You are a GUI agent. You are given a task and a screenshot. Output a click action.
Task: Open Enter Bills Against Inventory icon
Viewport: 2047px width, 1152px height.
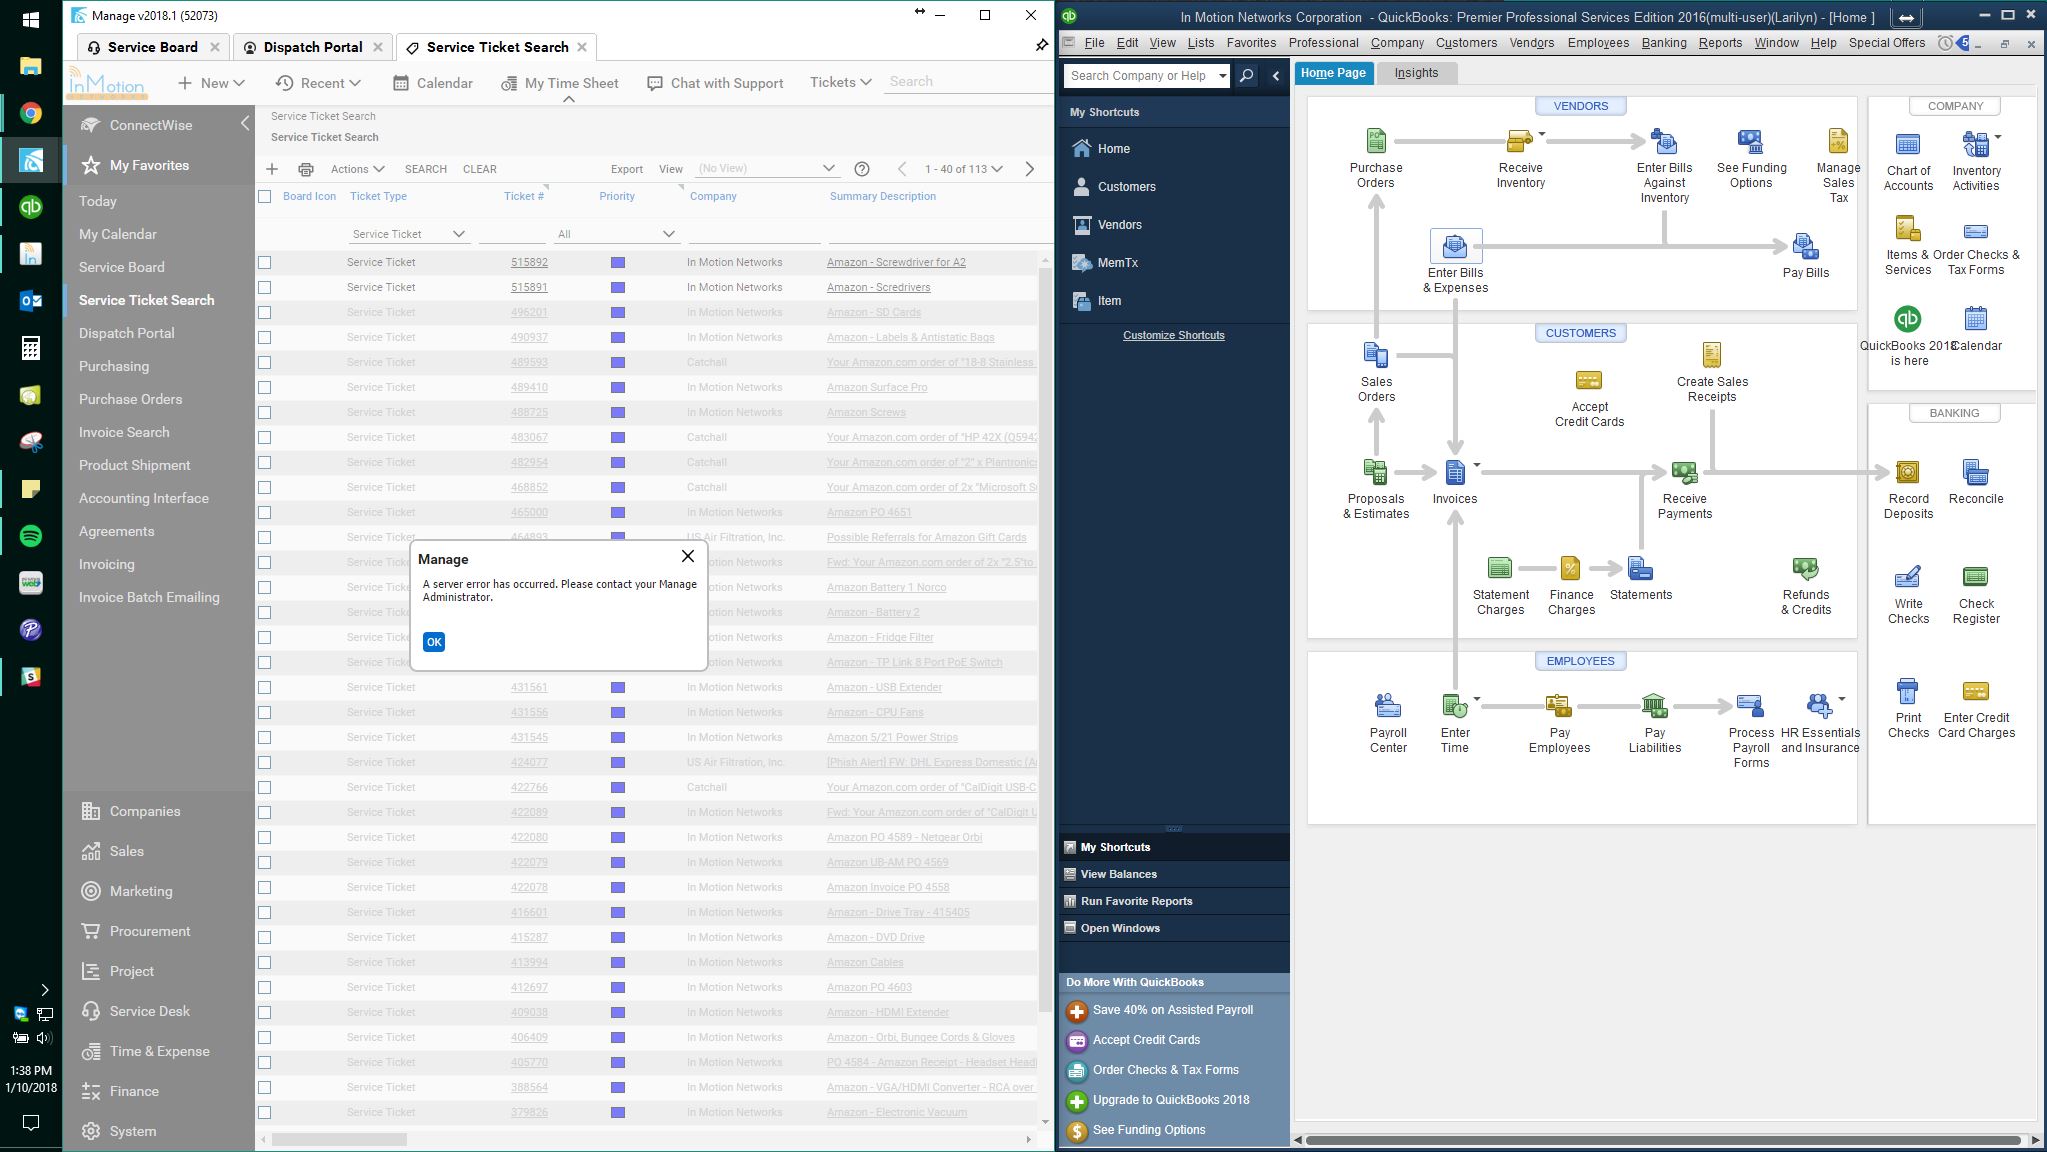pos(1664,141)
